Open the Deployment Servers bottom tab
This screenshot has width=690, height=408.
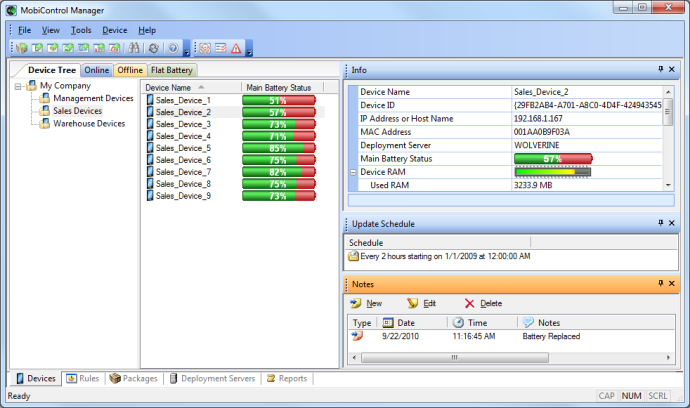click(212, 378)
